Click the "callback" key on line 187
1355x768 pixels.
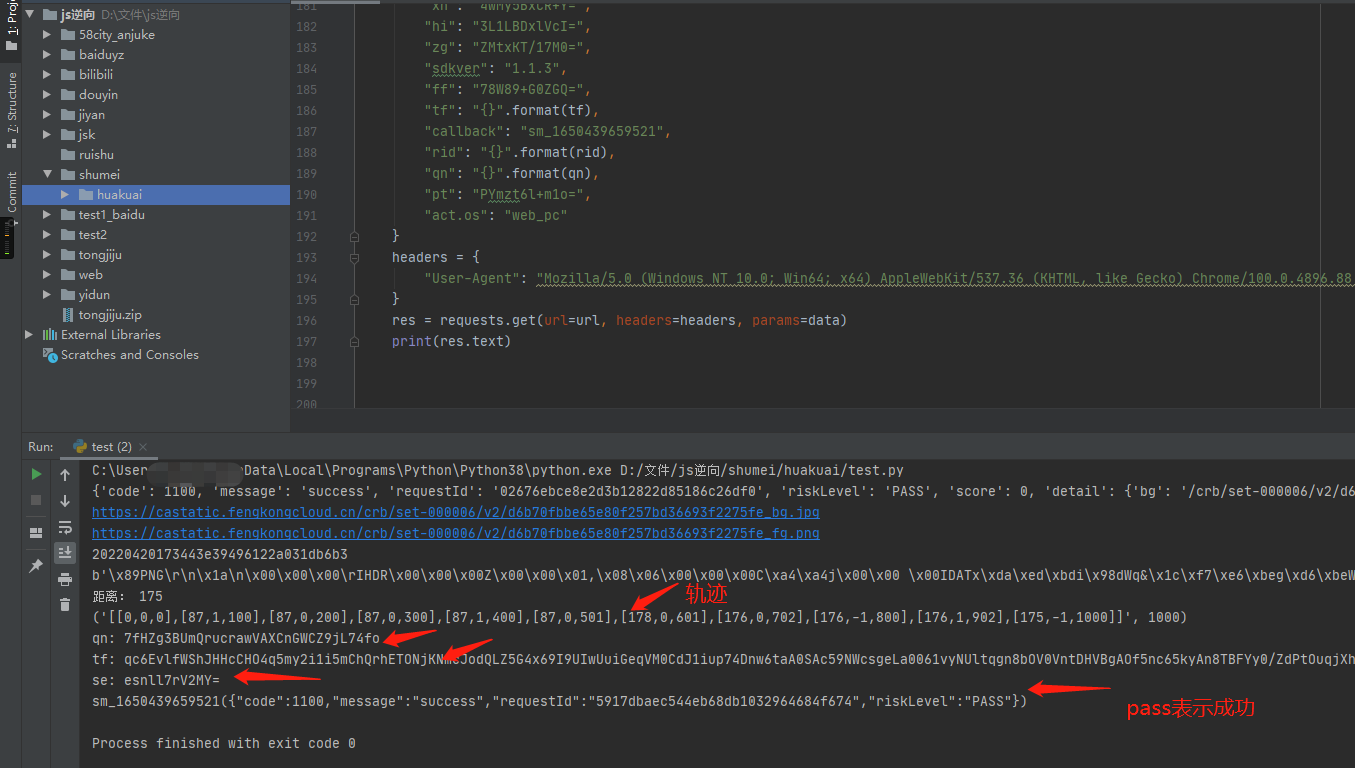coord(463,132)
